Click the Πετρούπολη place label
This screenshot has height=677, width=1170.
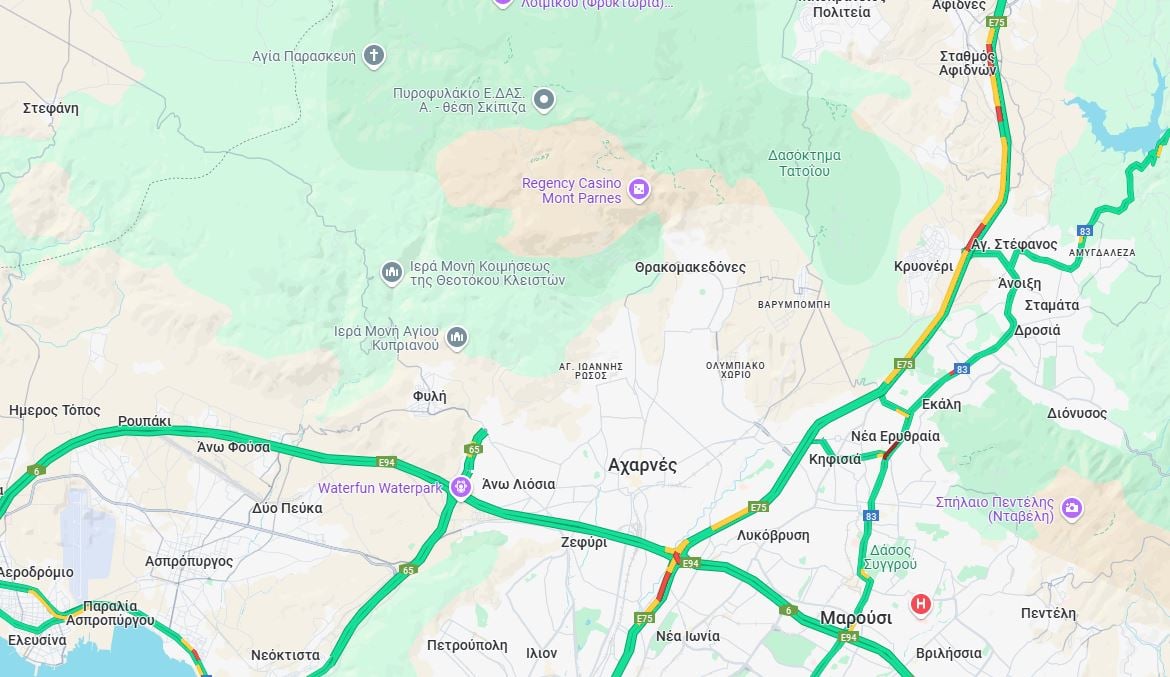point(467,645)
